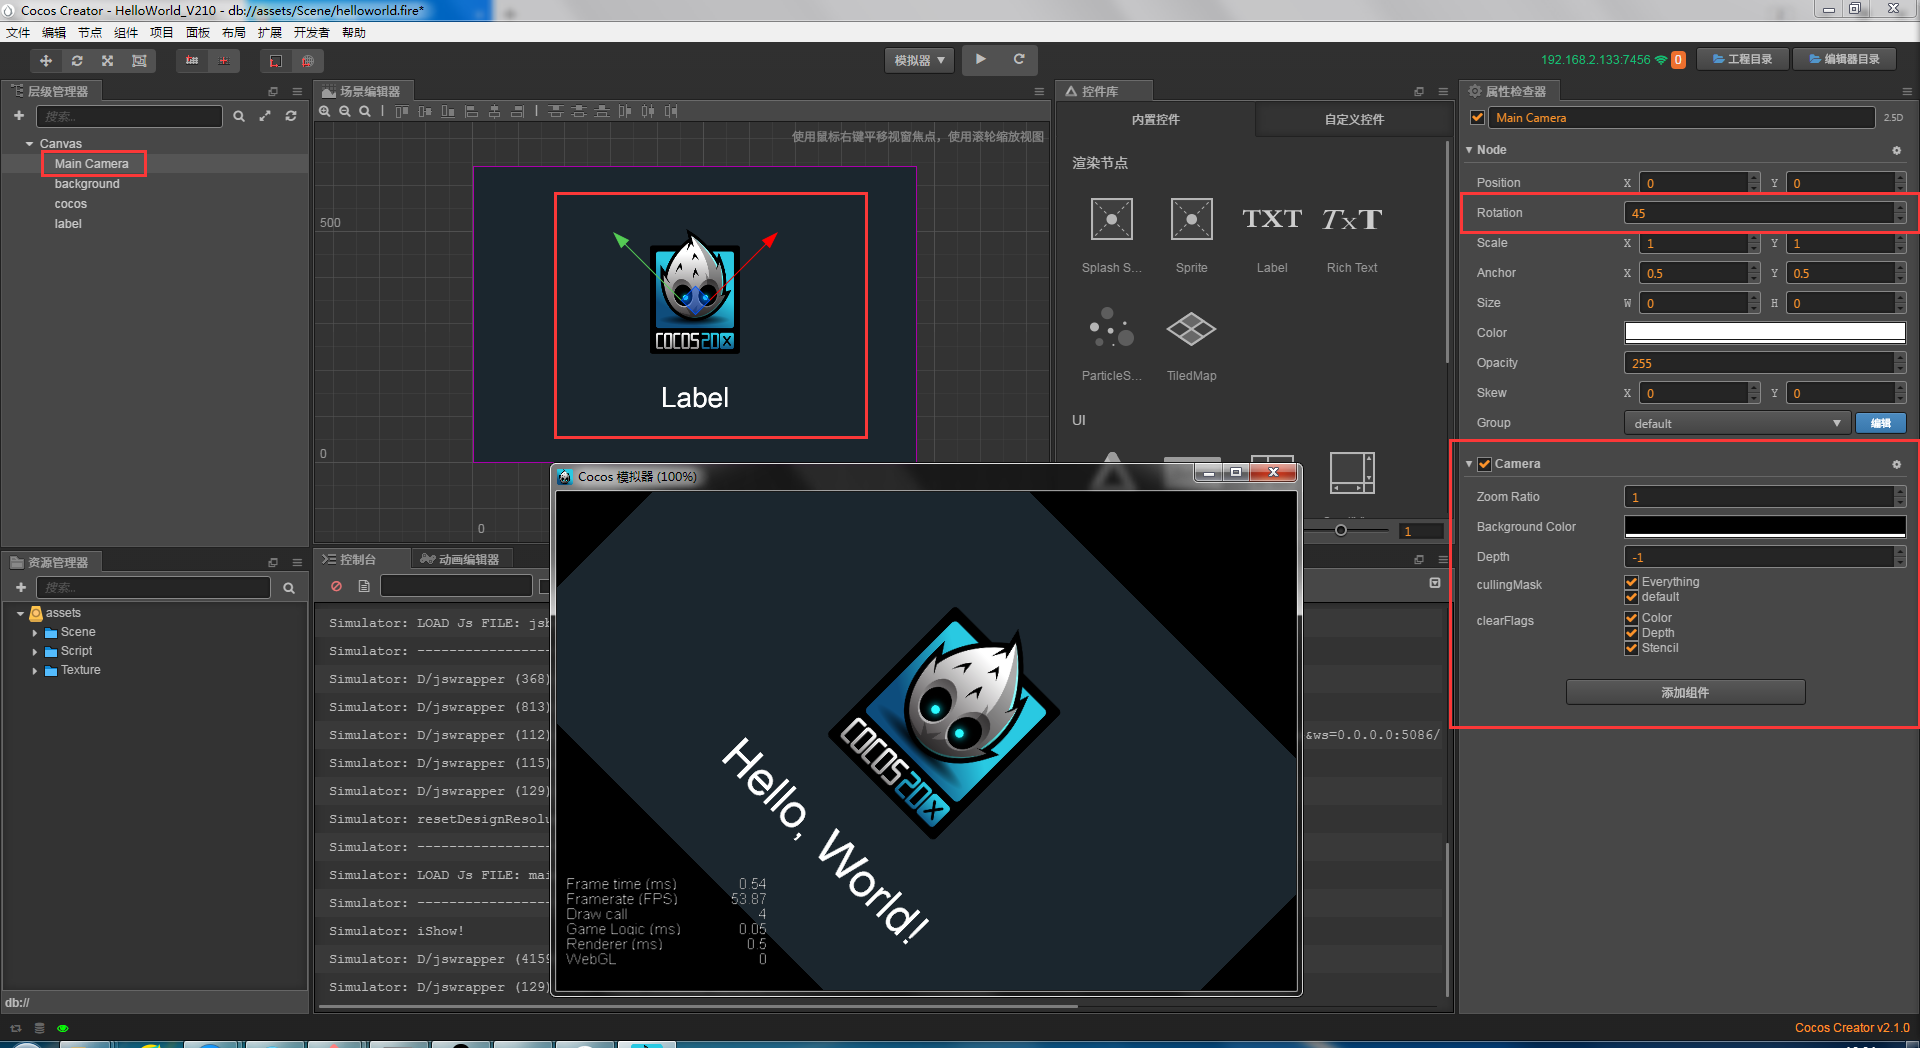
Task: Expand or collapse all hierarchy nodes
Action: point(265,116)
